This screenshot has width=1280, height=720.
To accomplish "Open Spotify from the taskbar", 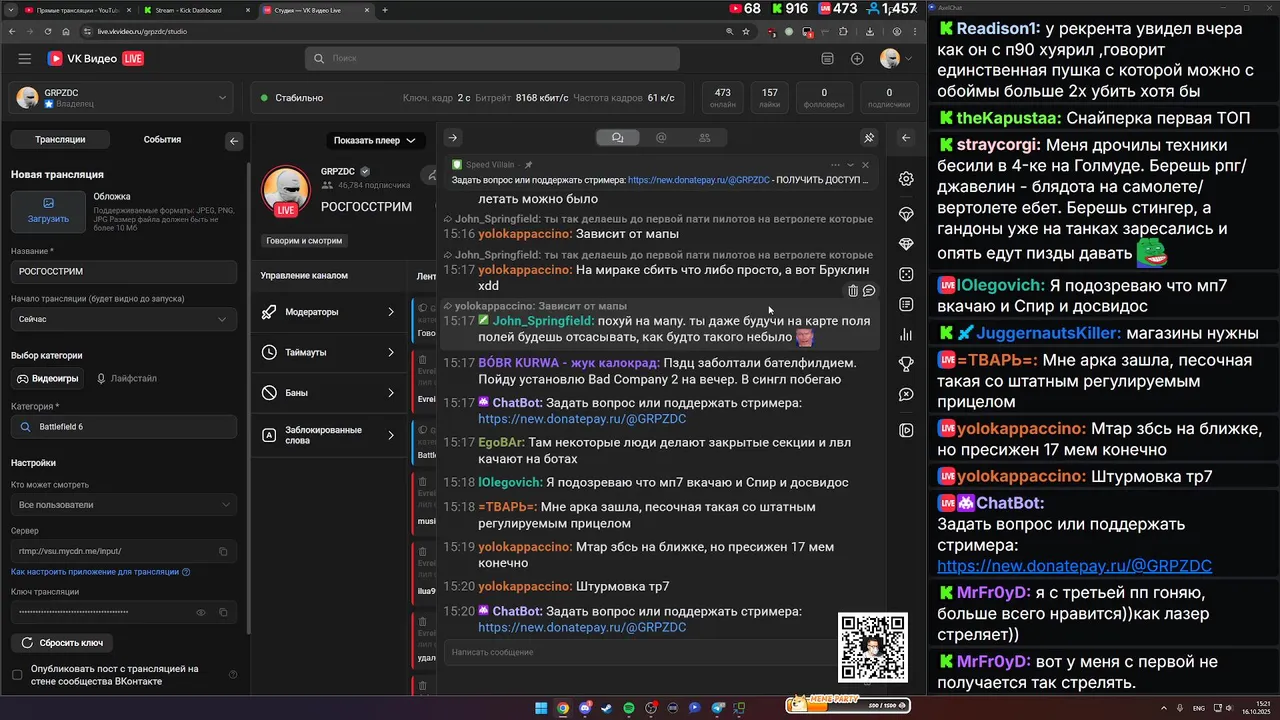I will point(629,708).
